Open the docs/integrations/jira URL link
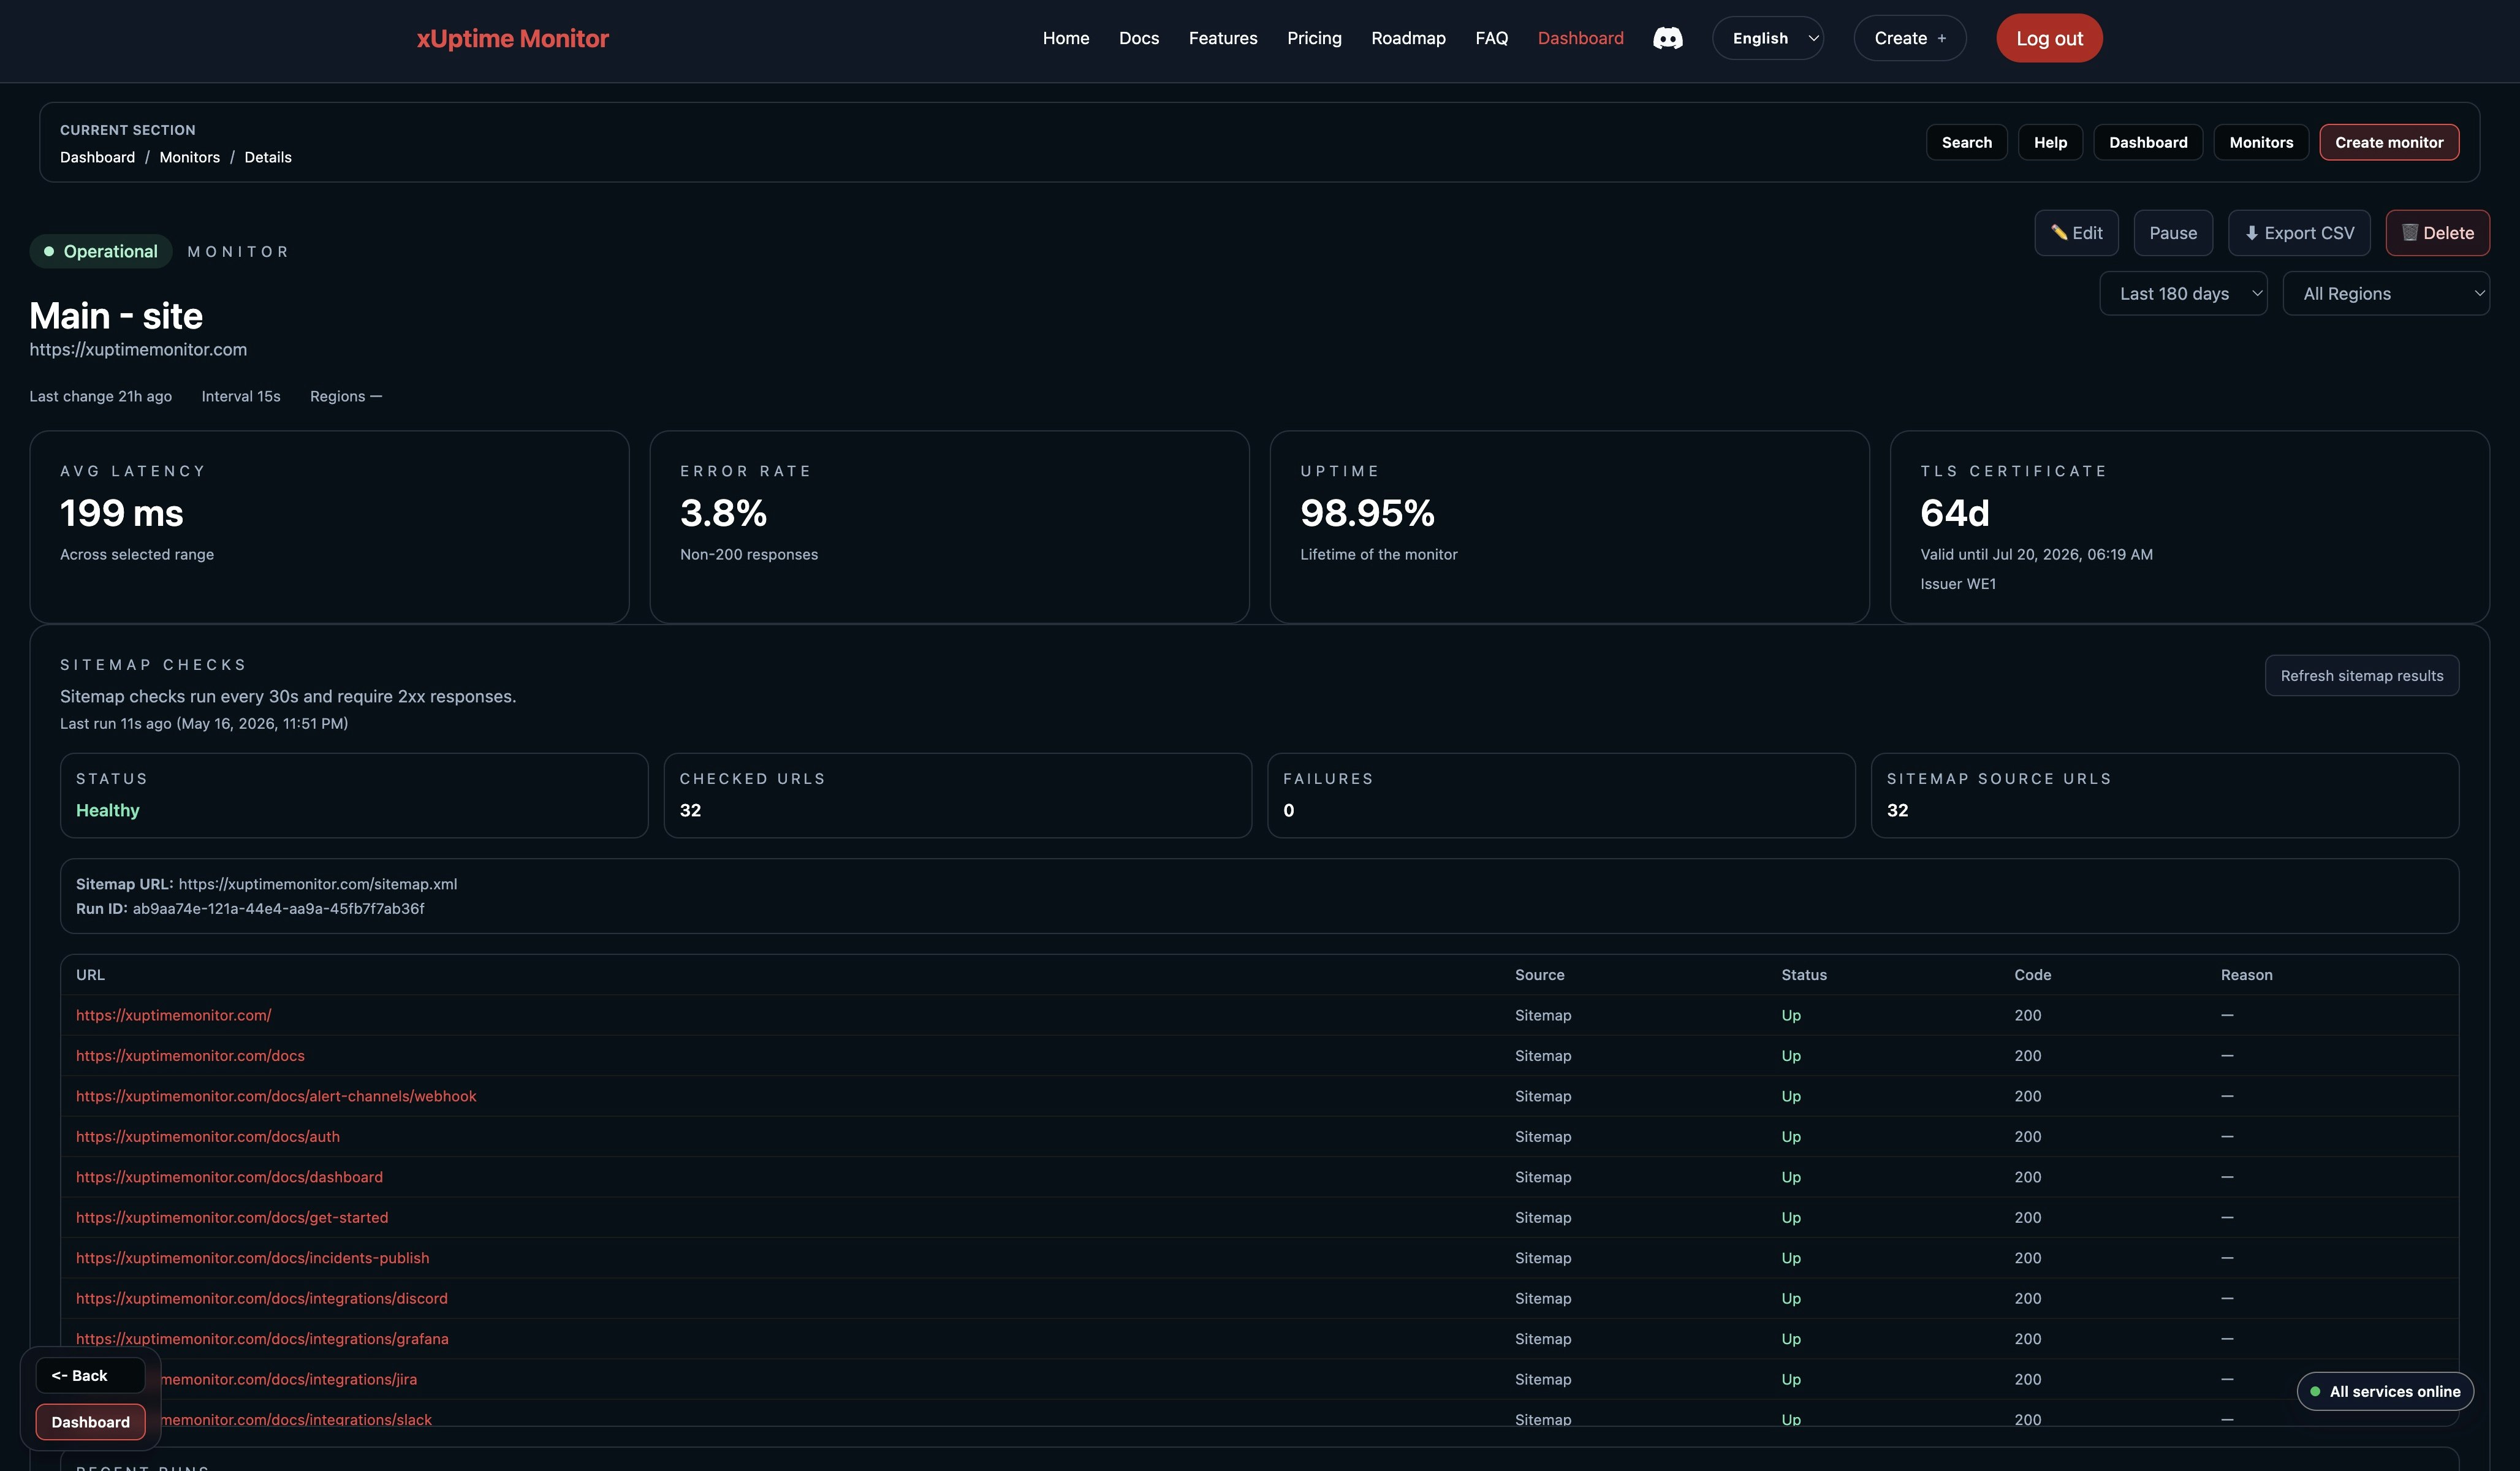 [288, 1380]
